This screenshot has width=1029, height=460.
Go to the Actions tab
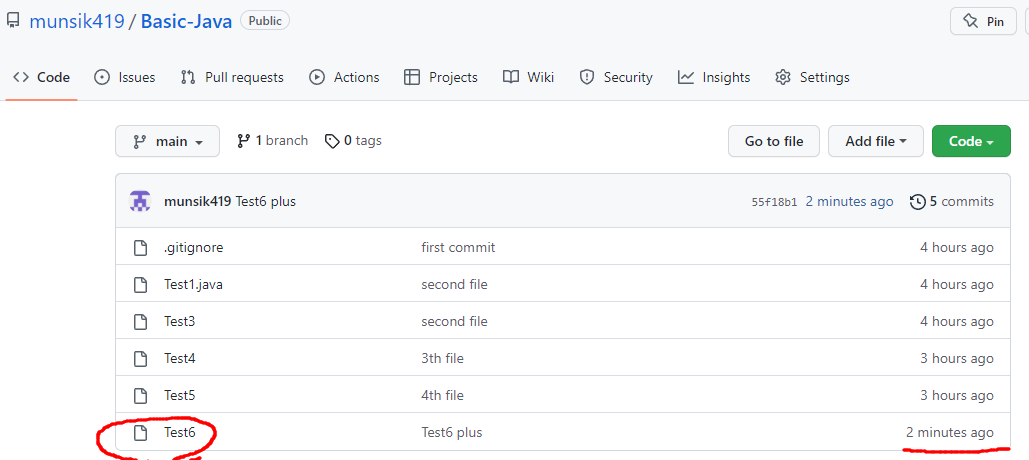(x=344, y=77)
